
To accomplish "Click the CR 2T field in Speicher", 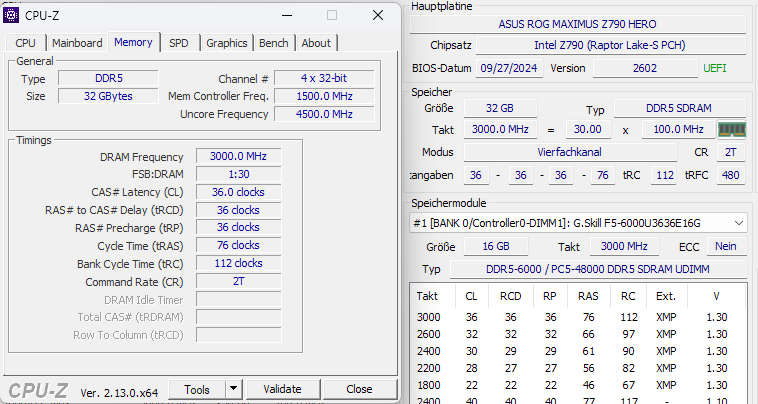I will click(x=730, y=152).
